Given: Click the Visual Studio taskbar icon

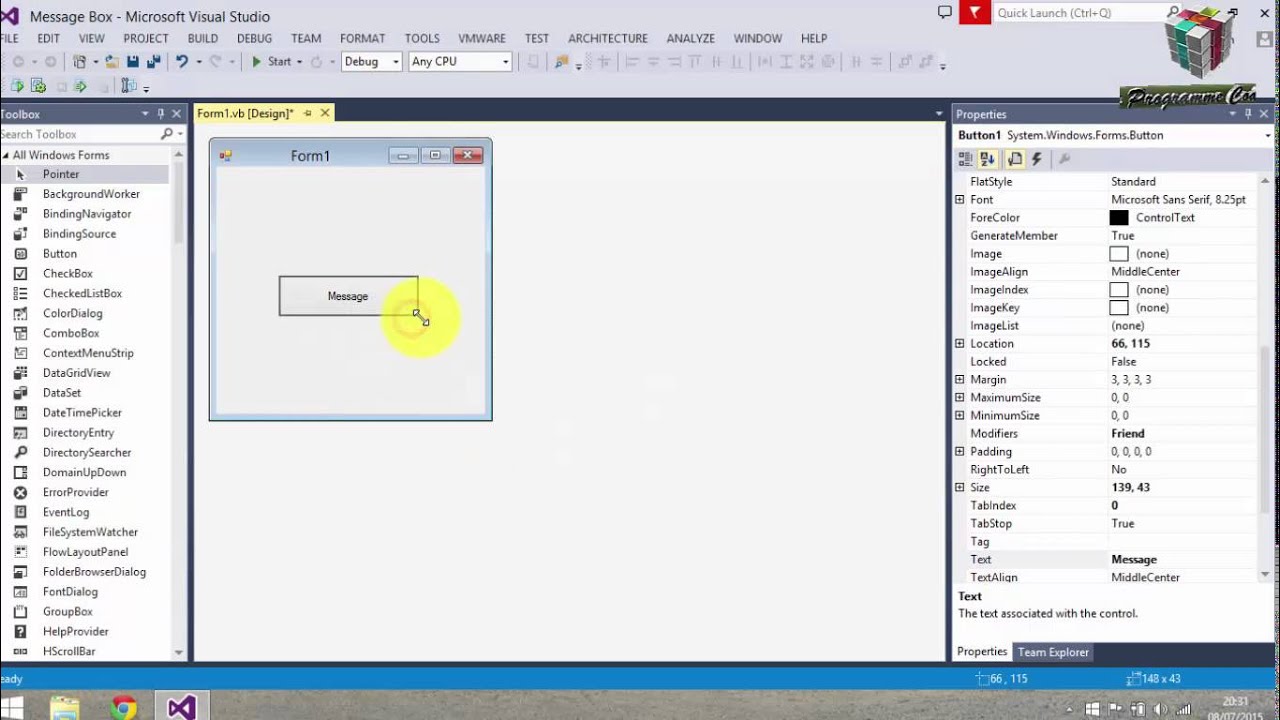Looking at the screenshot, I should click(x=181, y=708).
